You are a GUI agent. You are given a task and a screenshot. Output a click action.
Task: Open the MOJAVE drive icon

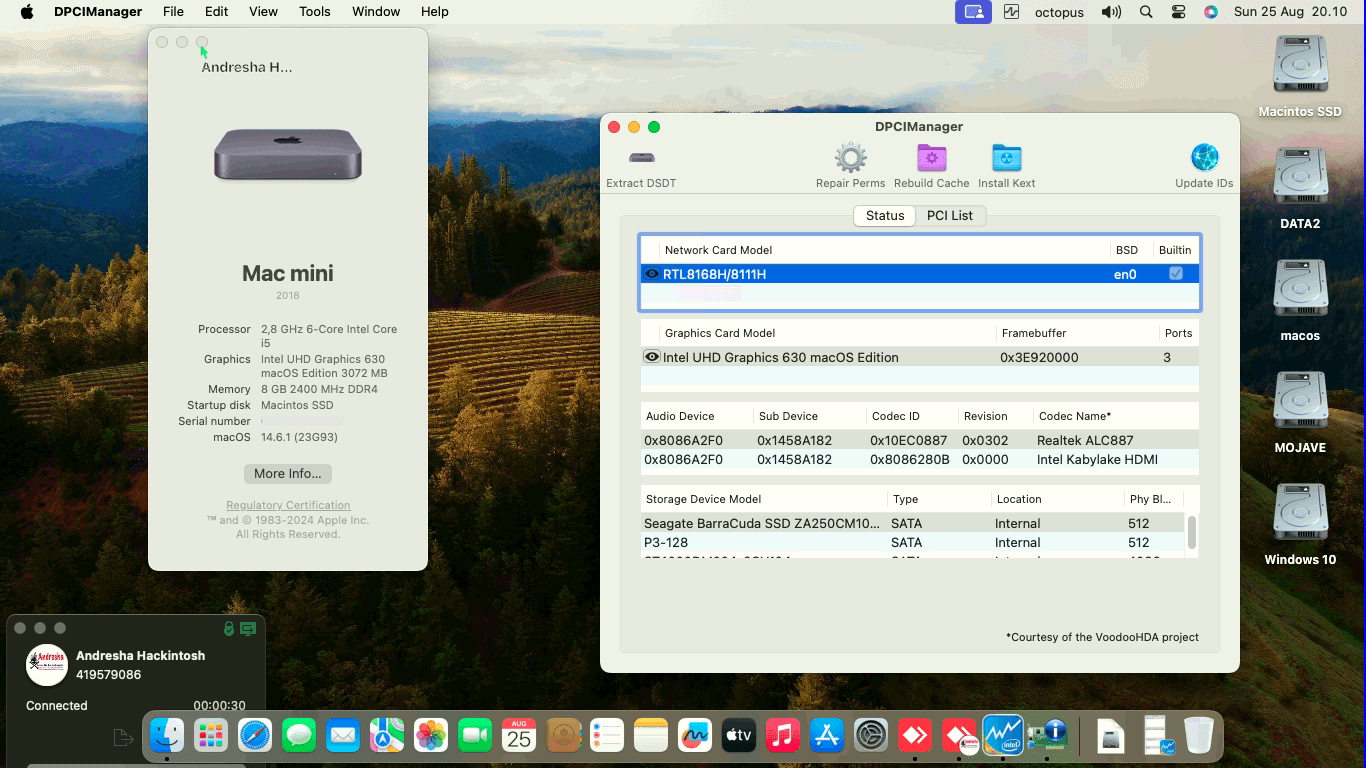point(1300,402)
